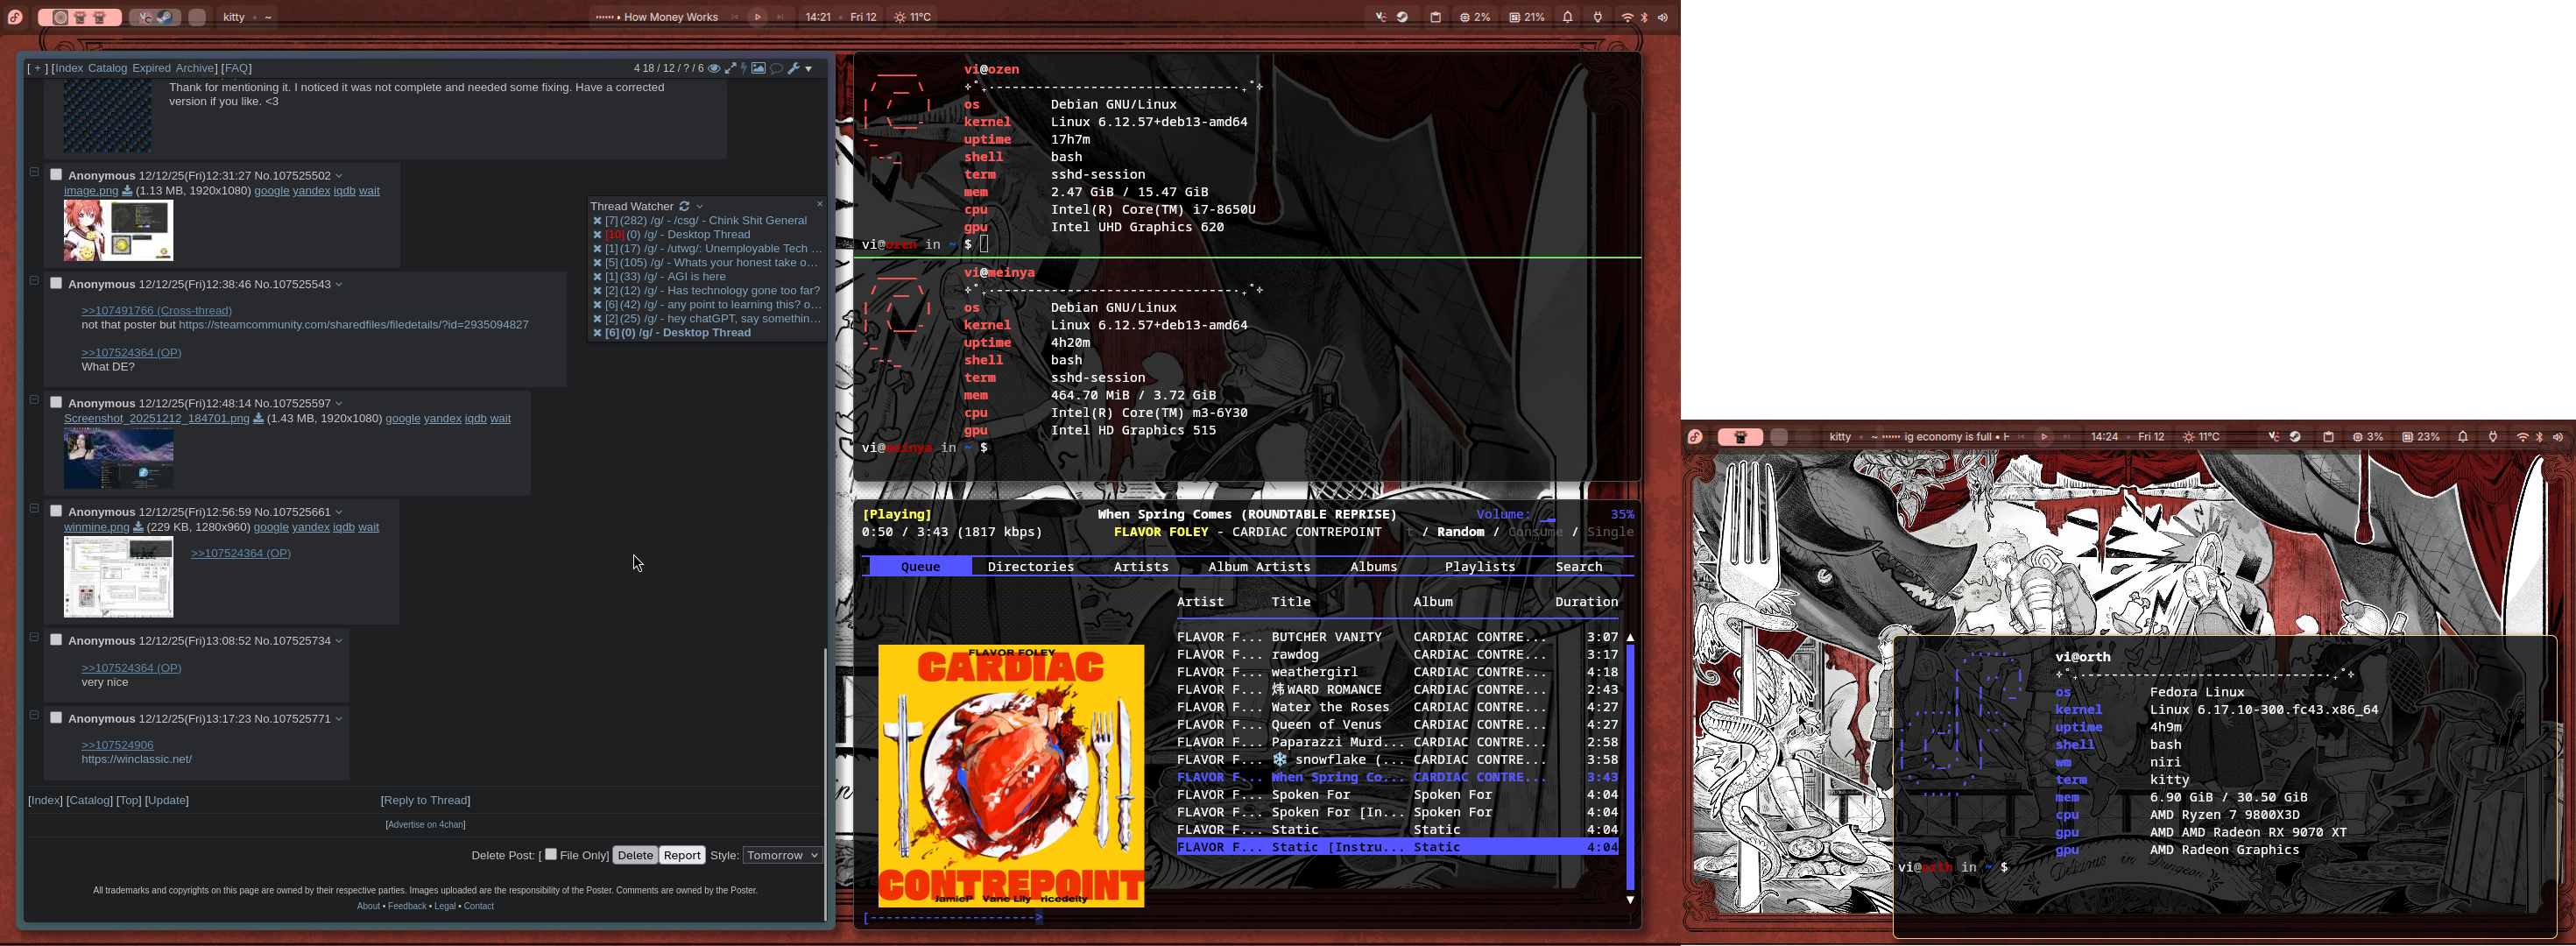Open the Style dropdown showing Tomorrow

pos(782,855)
